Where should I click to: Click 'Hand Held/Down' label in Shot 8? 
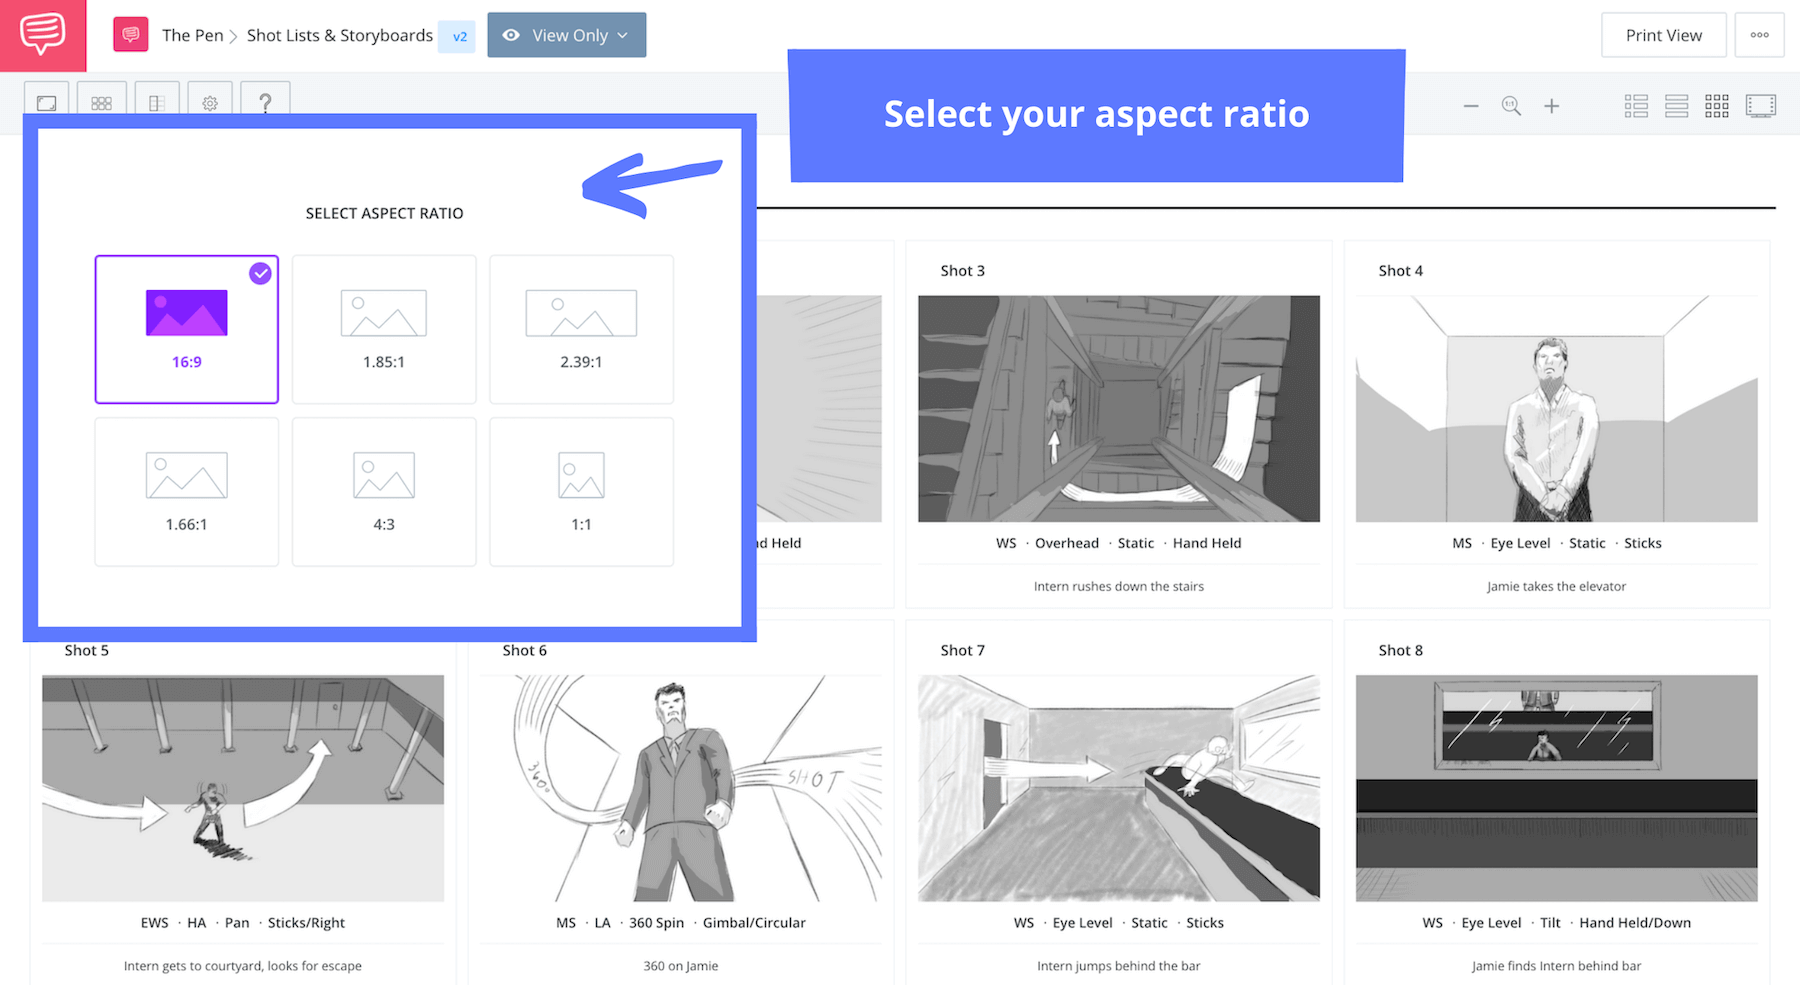pyautogui.click(x=1635, y=923)
